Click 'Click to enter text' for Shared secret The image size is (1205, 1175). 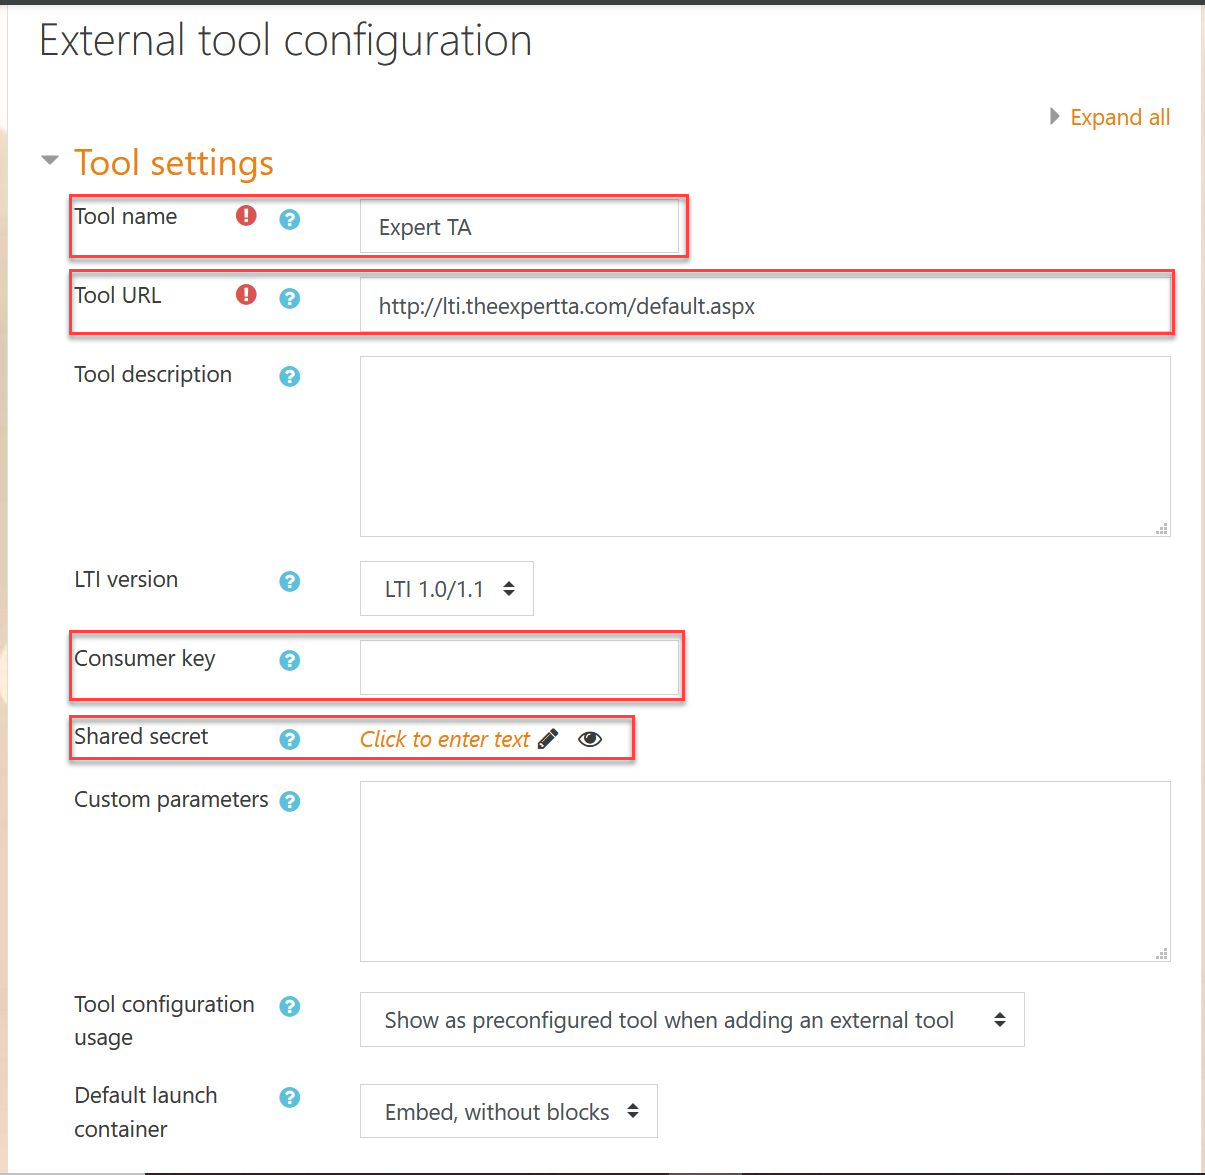[x=445, y=739]
